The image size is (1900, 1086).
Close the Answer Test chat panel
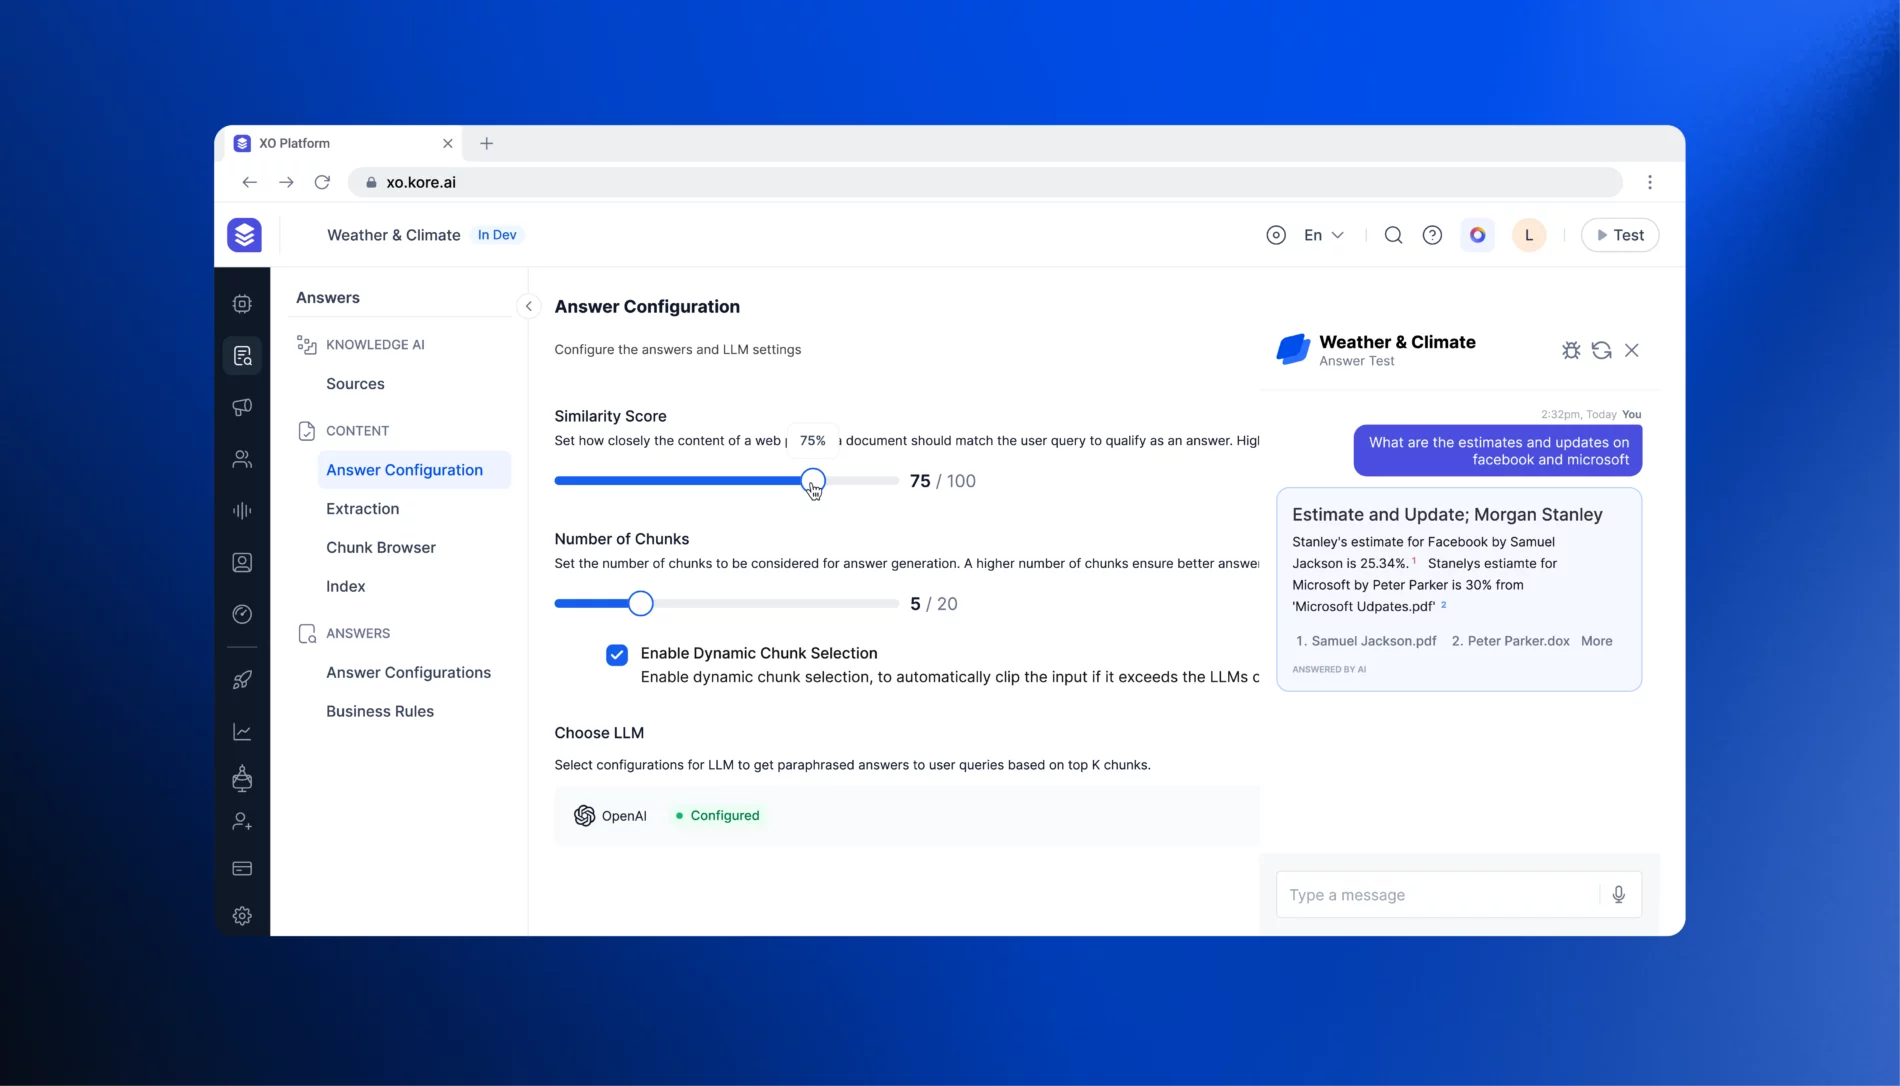(x=1632, y=350)
